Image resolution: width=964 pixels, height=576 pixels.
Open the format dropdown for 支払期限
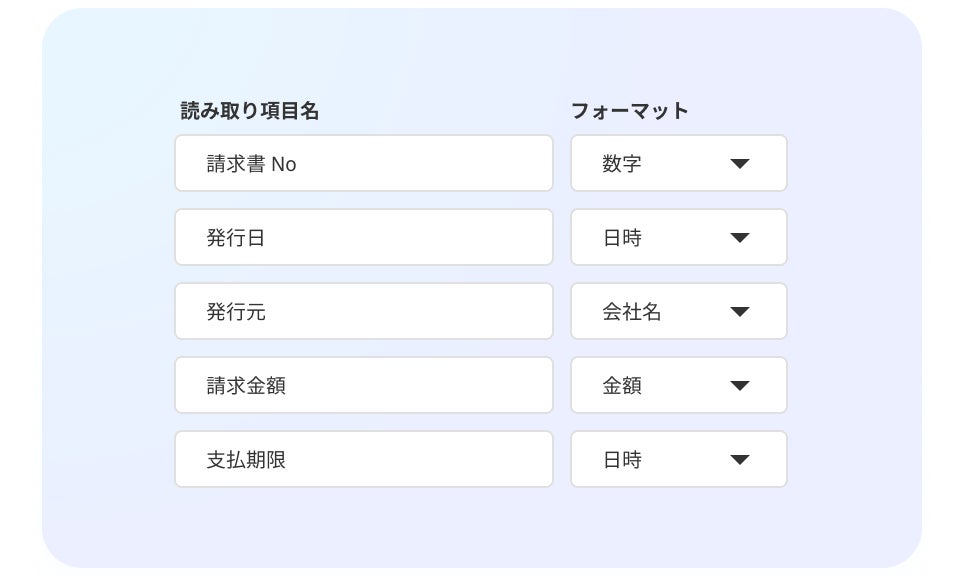coord(678,459)
